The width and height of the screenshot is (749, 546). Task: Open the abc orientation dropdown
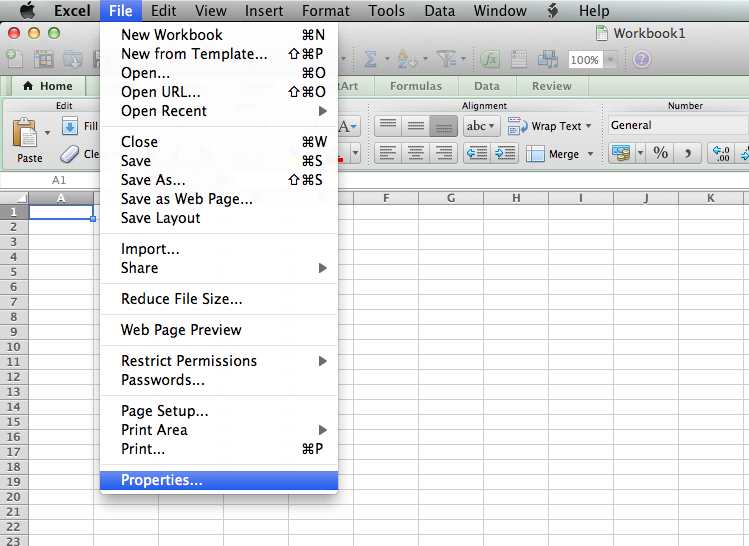(481, 126)
